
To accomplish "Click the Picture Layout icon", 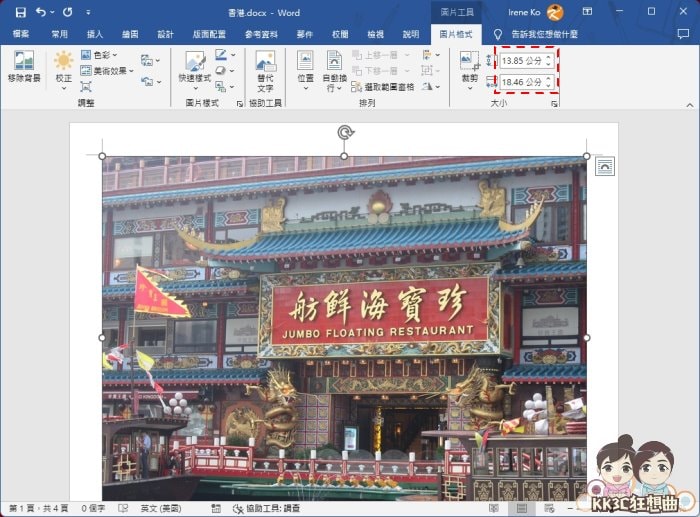I will pyautogui.click(x=221, y=86).
